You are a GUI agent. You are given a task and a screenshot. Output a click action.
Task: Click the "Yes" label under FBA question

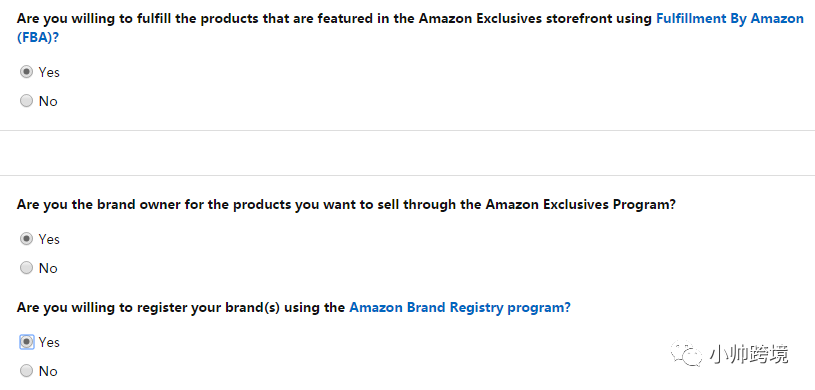pyautogui.click(x=49, y=72)
